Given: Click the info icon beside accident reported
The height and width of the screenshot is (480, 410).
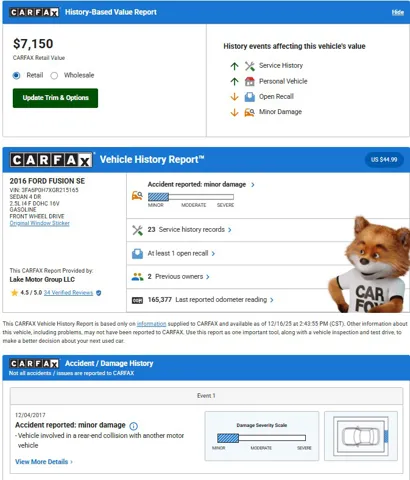Looking at the screenshot, I should tap(133, 426).
